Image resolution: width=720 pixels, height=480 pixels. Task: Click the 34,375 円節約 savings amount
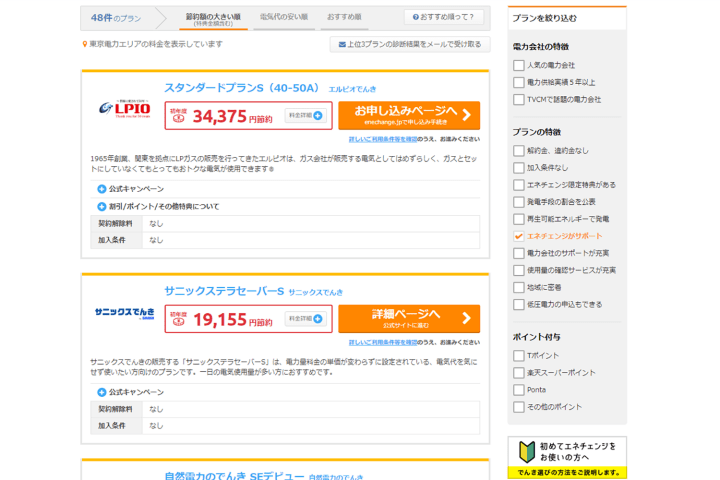tap(232, 117)
